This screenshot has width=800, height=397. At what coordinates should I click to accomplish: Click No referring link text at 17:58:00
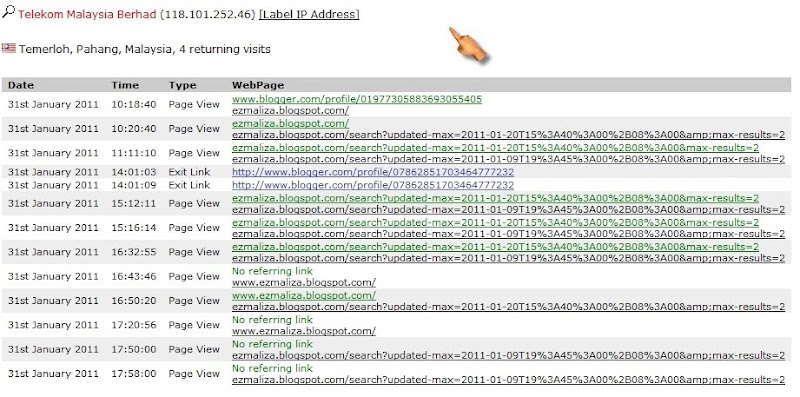[x=272, y=369]
